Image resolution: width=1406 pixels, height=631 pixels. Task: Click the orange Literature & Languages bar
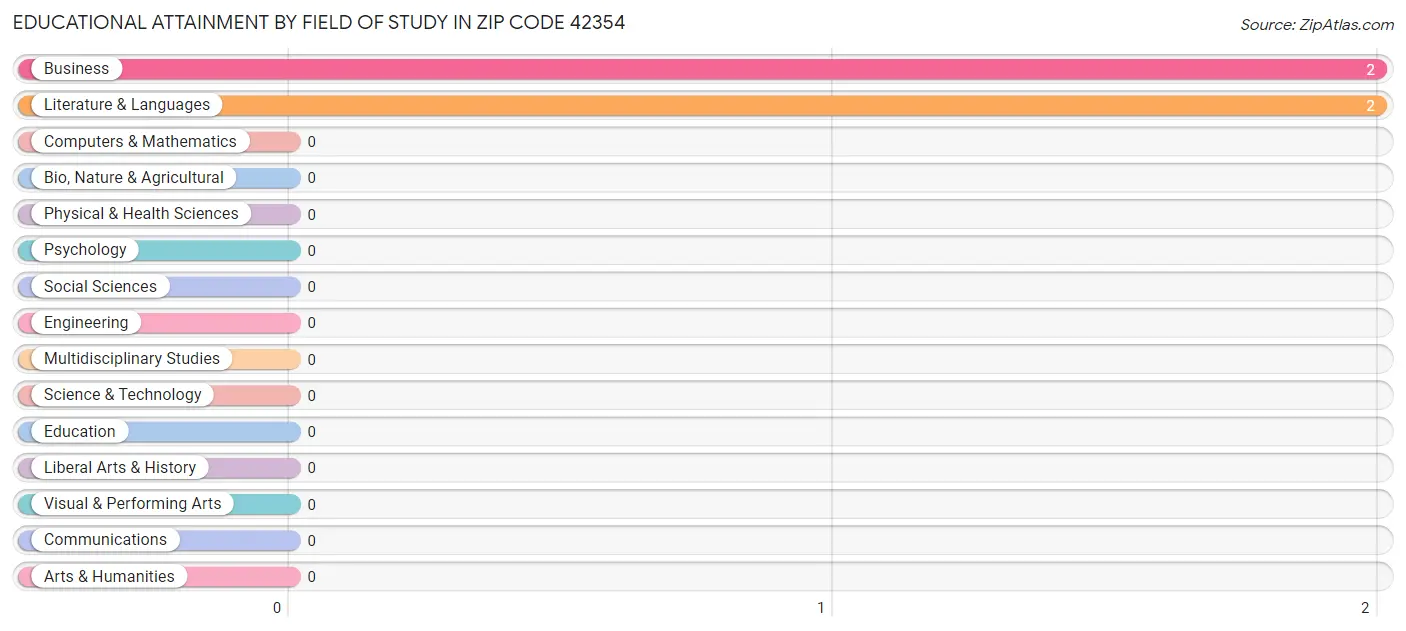click(x=702, y=105)
